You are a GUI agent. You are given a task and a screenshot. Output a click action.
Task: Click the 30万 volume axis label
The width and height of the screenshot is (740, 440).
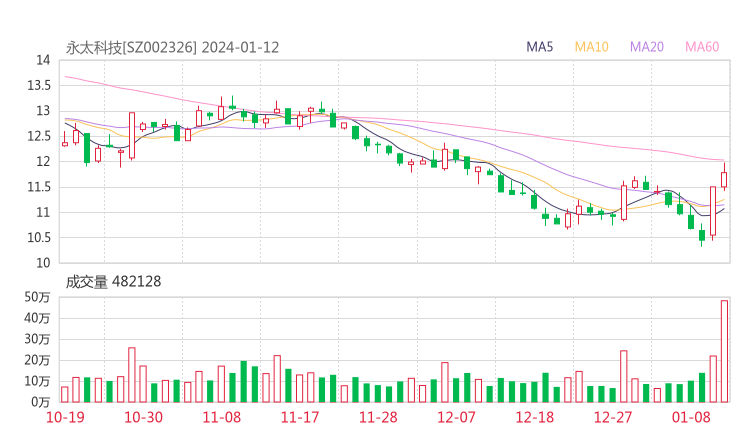[37, 339]
